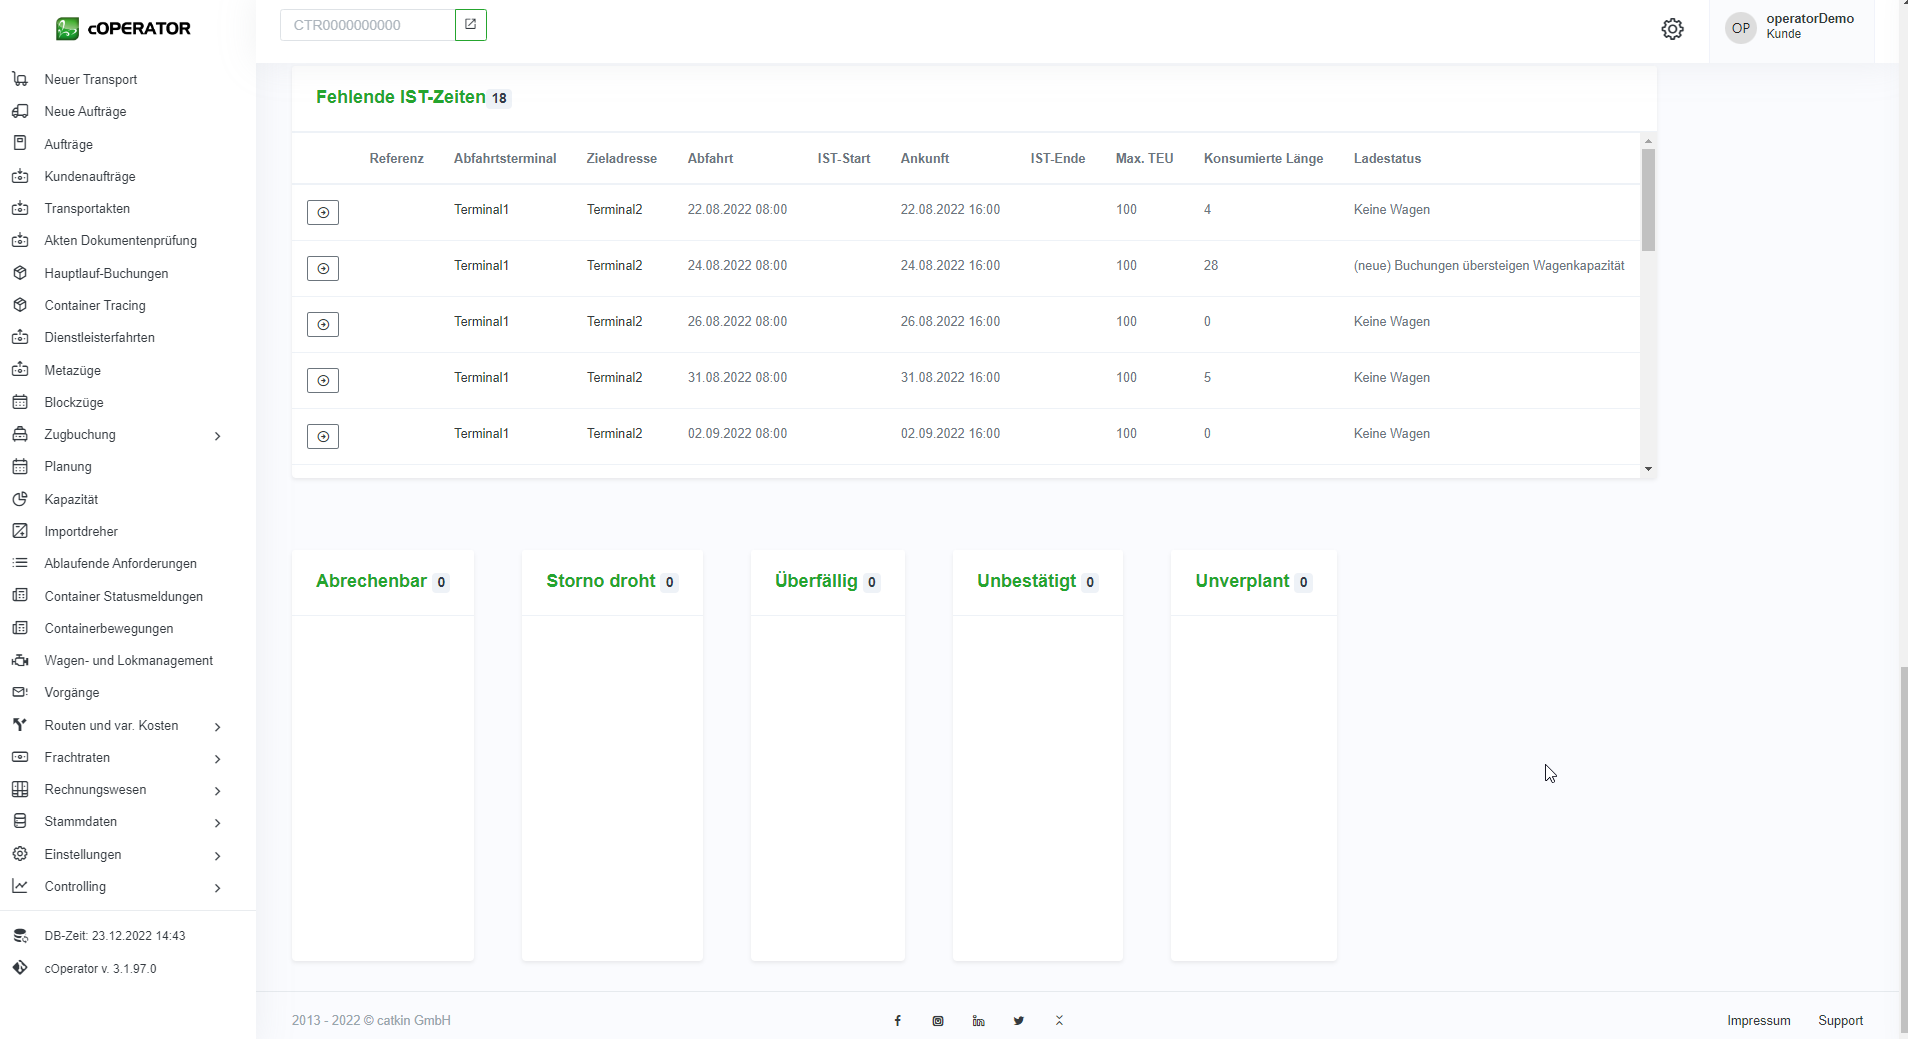This screenshot has height=1039, width=1908.
Task: Expand the Stammdaten menu section
Action: [x=217, y=822]
